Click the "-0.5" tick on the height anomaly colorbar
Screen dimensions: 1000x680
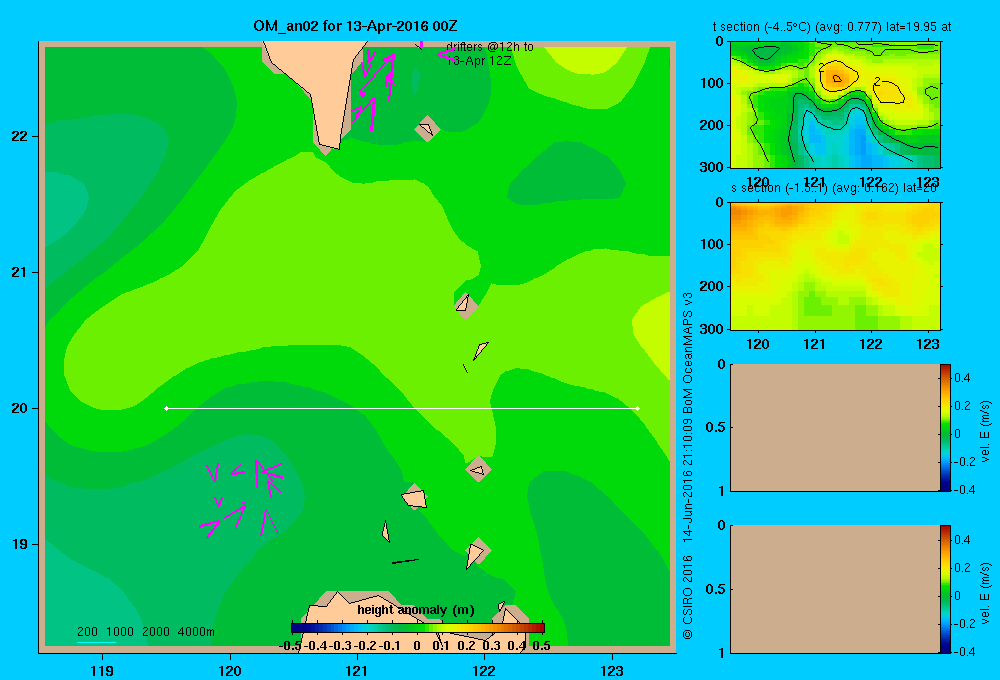click(291, 645)
